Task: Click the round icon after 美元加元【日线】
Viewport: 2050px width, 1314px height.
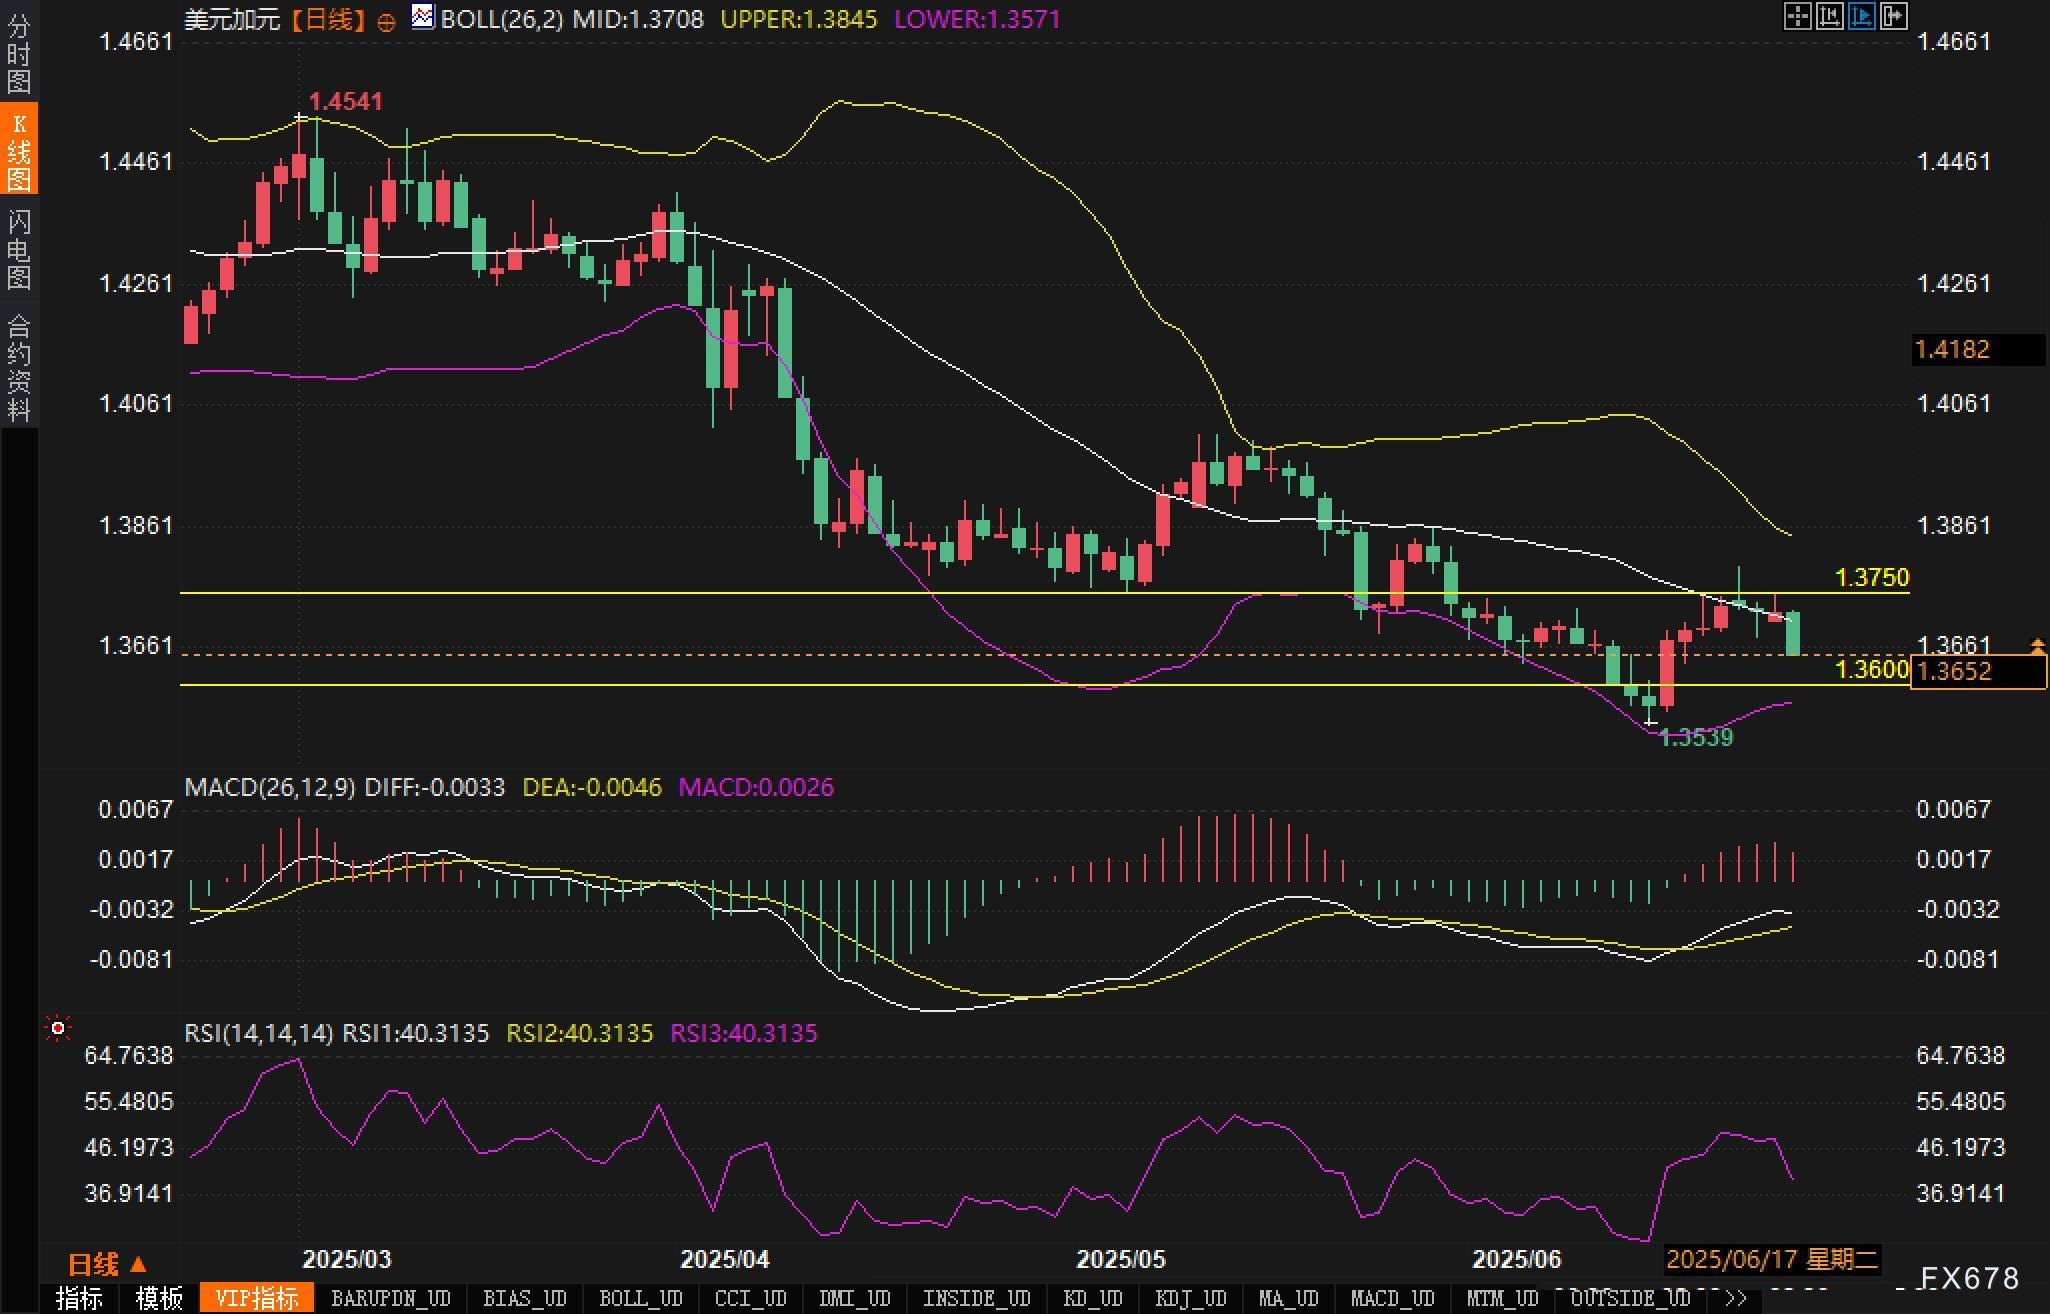Action: pyautogui.click(x=386, y=22)
